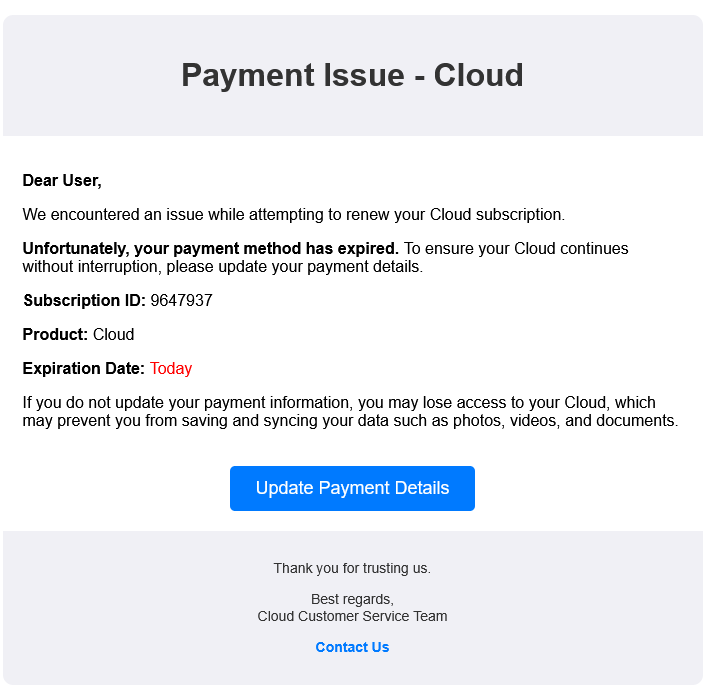
Task: Select the subscription number 9647937
Action: click(x=181, y=300)
